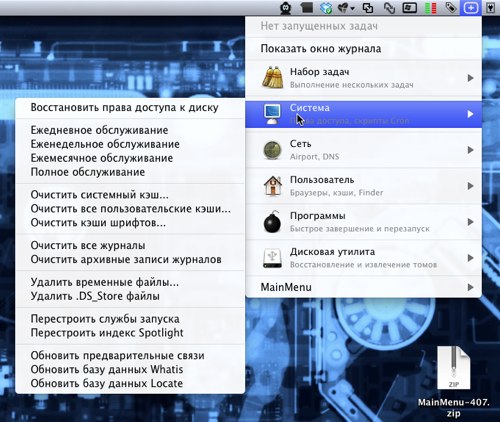
Task: Click the Пользователь label text
Action: pos(322,180)
